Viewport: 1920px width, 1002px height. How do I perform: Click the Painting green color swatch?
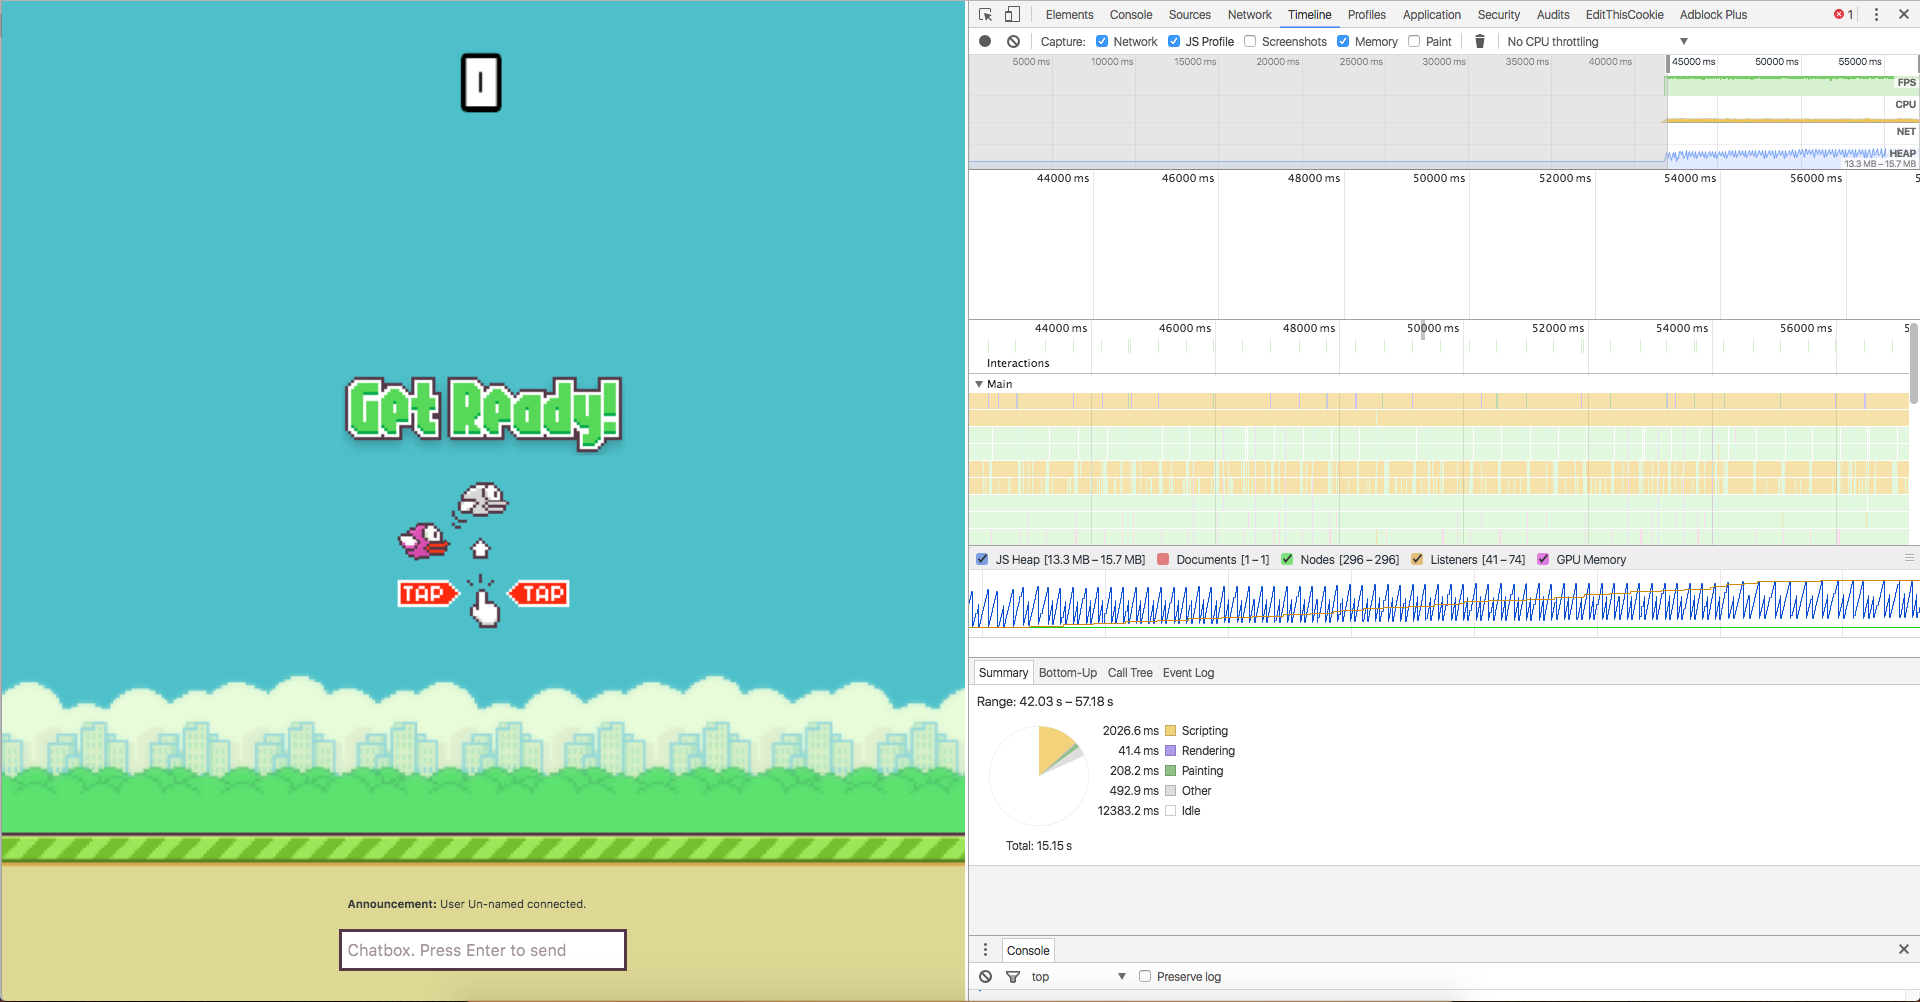click(1170, 771)
